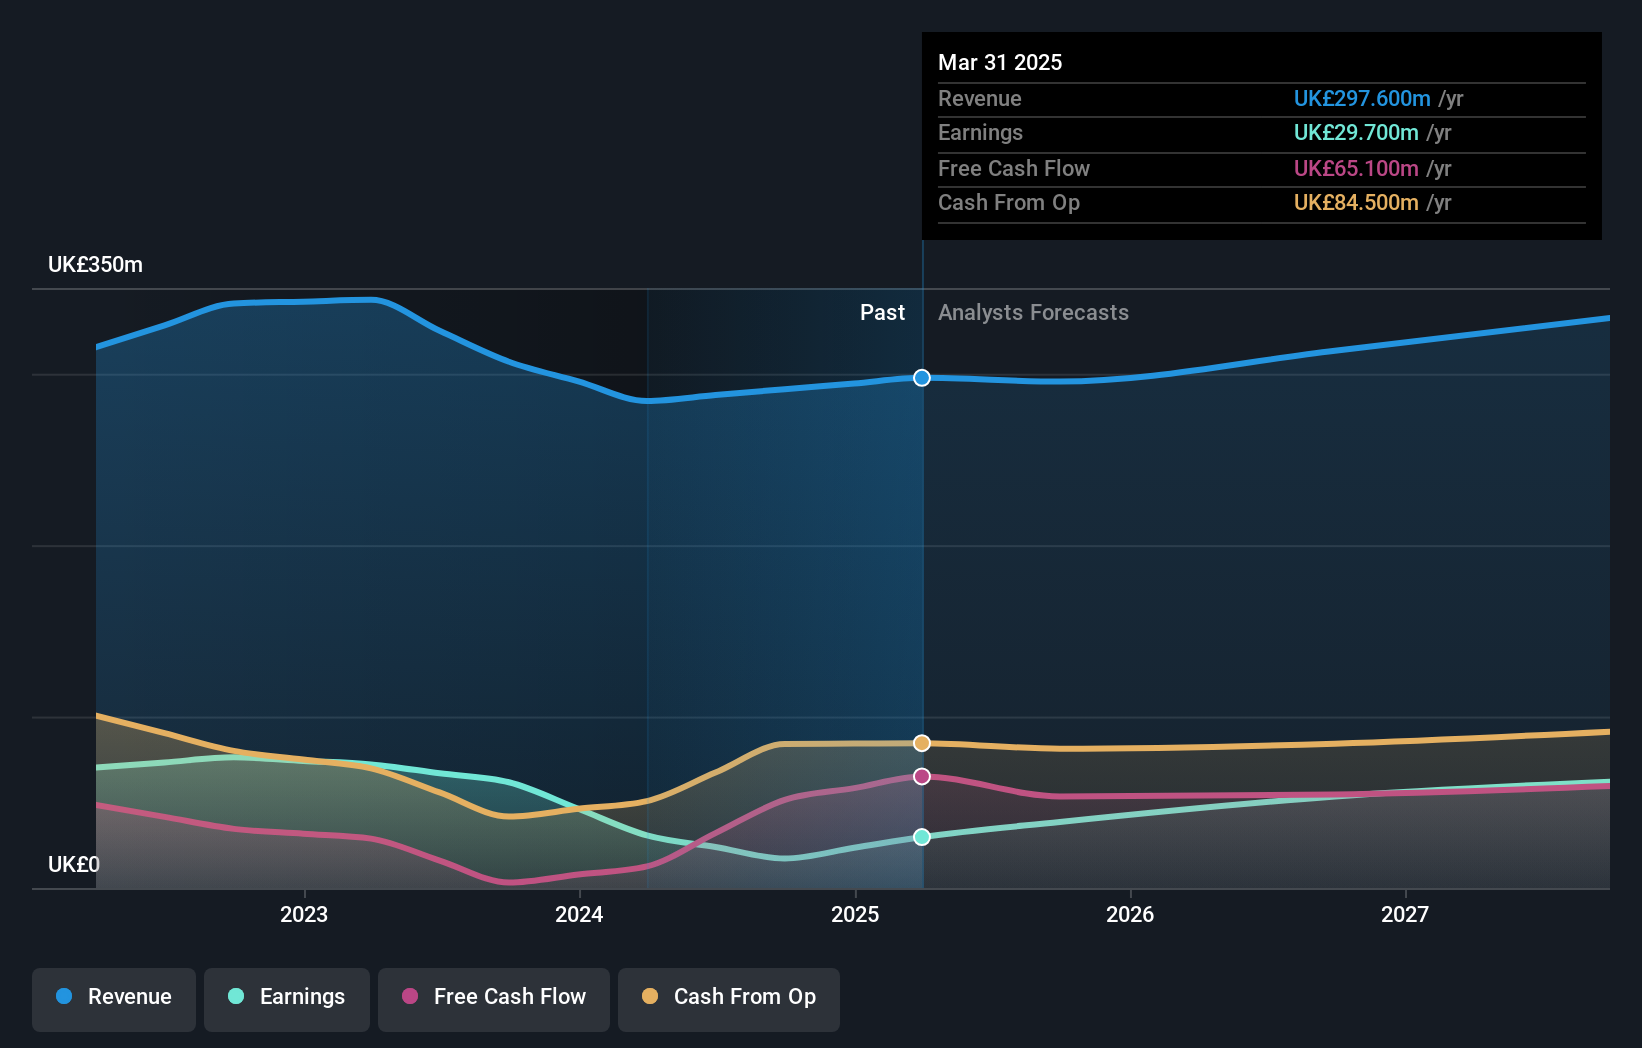Click the UK£0 y-axis label
This screenshot has width=1642, height=1048.
coord(74,864)
